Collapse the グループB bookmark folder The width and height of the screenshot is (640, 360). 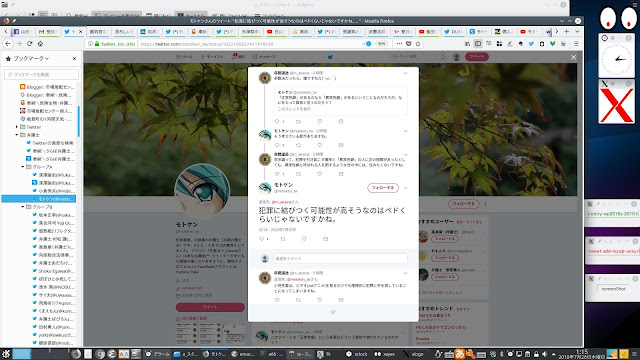click(x=23, y=207)
